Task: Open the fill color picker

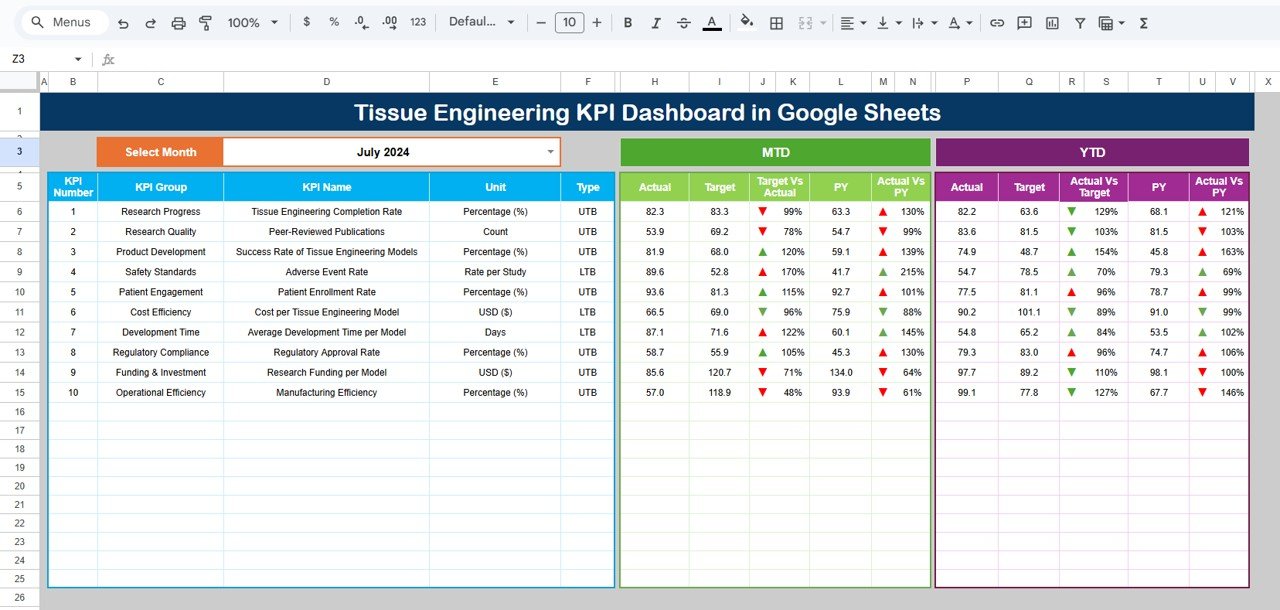Action: click(747, 22)
